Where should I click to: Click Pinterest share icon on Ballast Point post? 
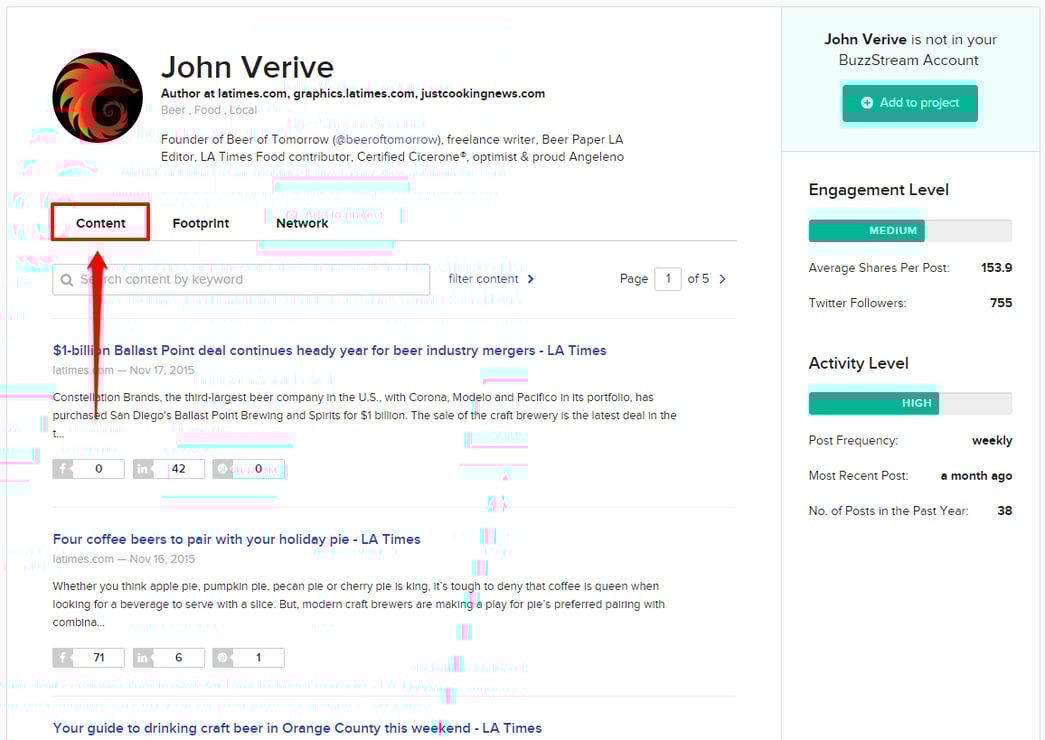[x=223, y=469]
